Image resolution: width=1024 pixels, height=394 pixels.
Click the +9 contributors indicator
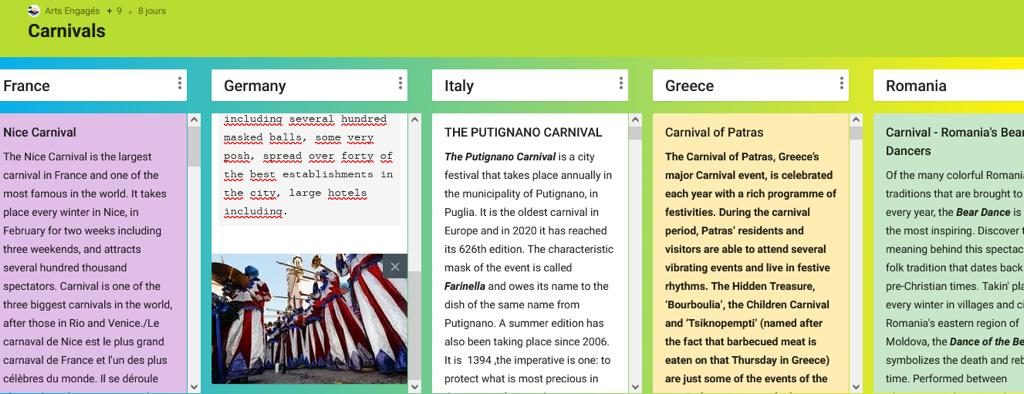pos(114,11)
